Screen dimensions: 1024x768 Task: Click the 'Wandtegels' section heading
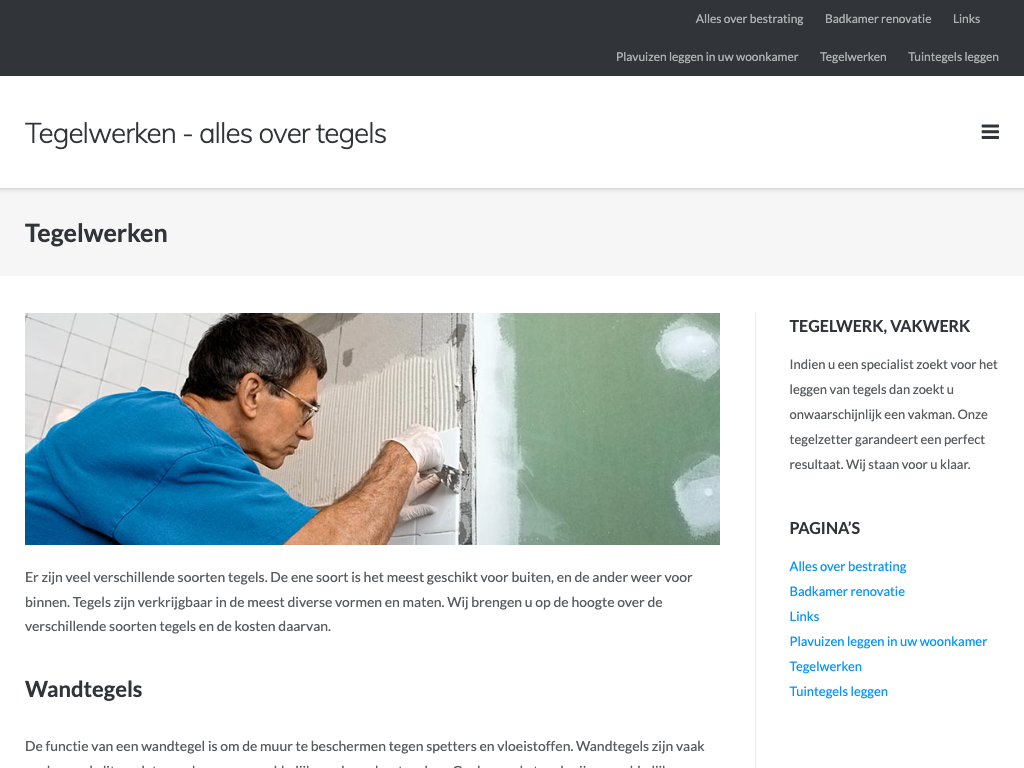[x=84, y=689]
